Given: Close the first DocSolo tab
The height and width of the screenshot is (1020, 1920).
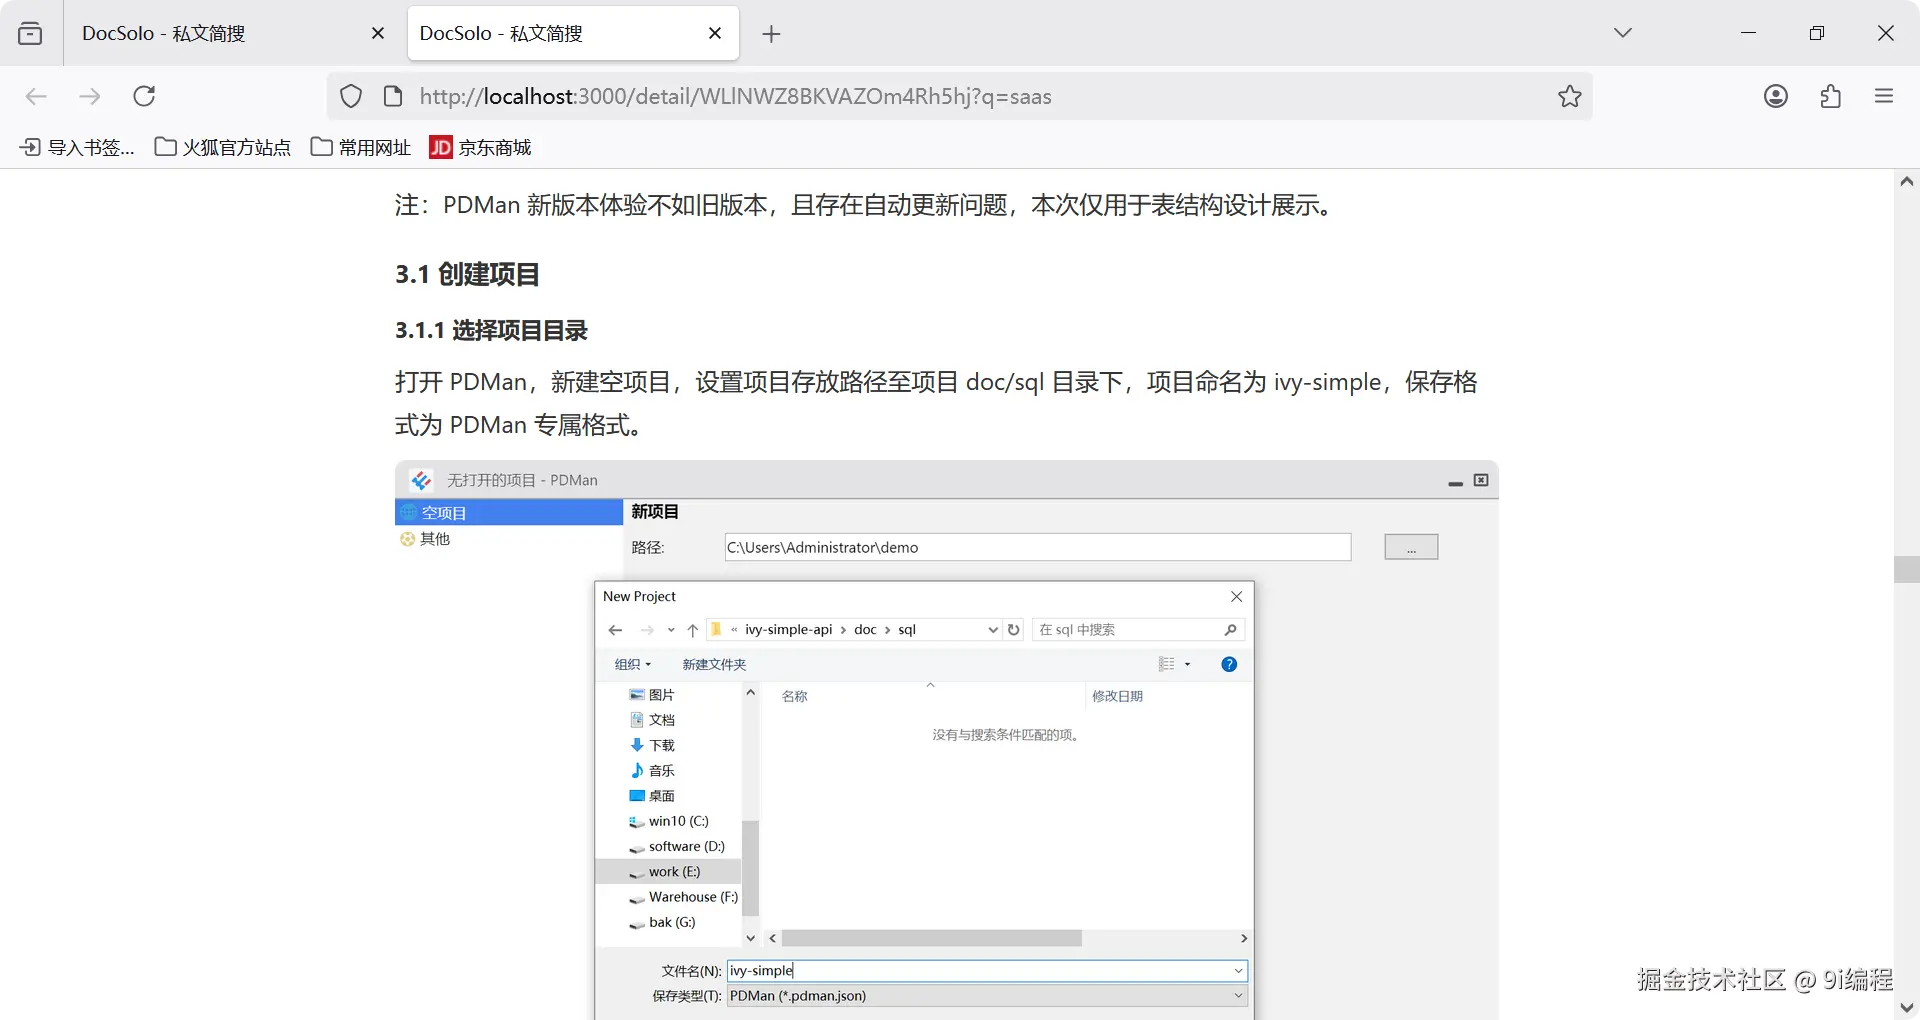Looking at the screenshot, I should [378, 33].
